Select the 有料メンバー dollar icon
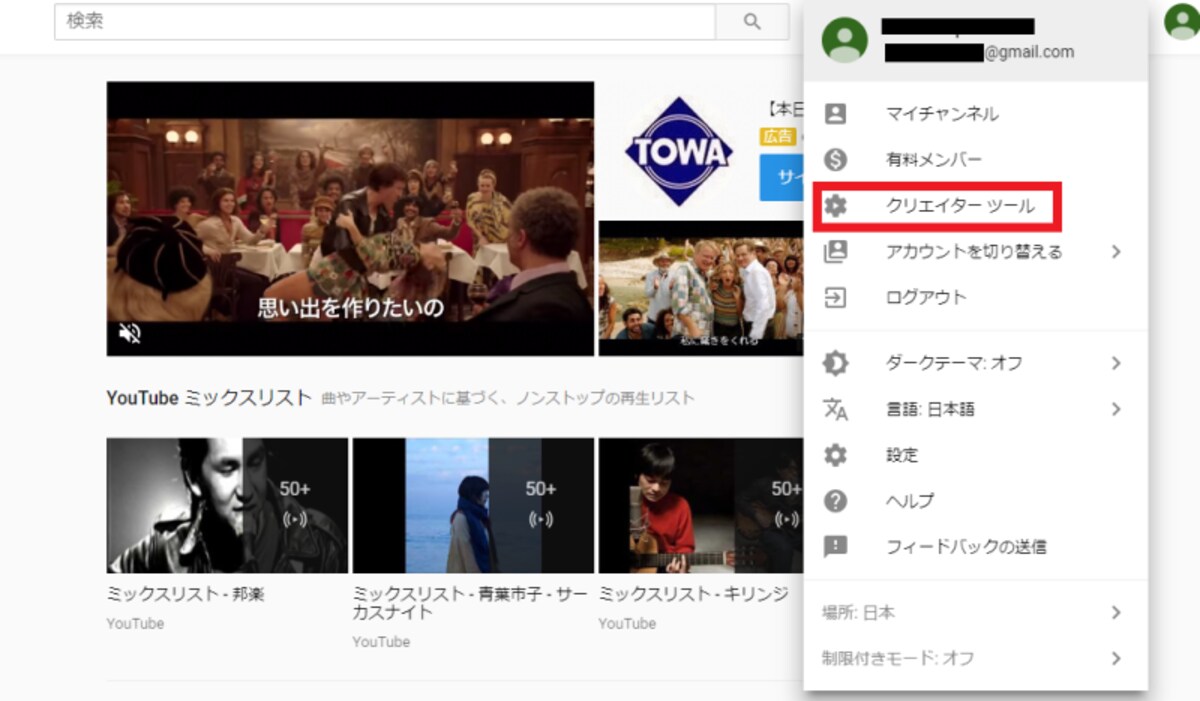The width and height of the screenshot is (1200, 701). (835, 160)
